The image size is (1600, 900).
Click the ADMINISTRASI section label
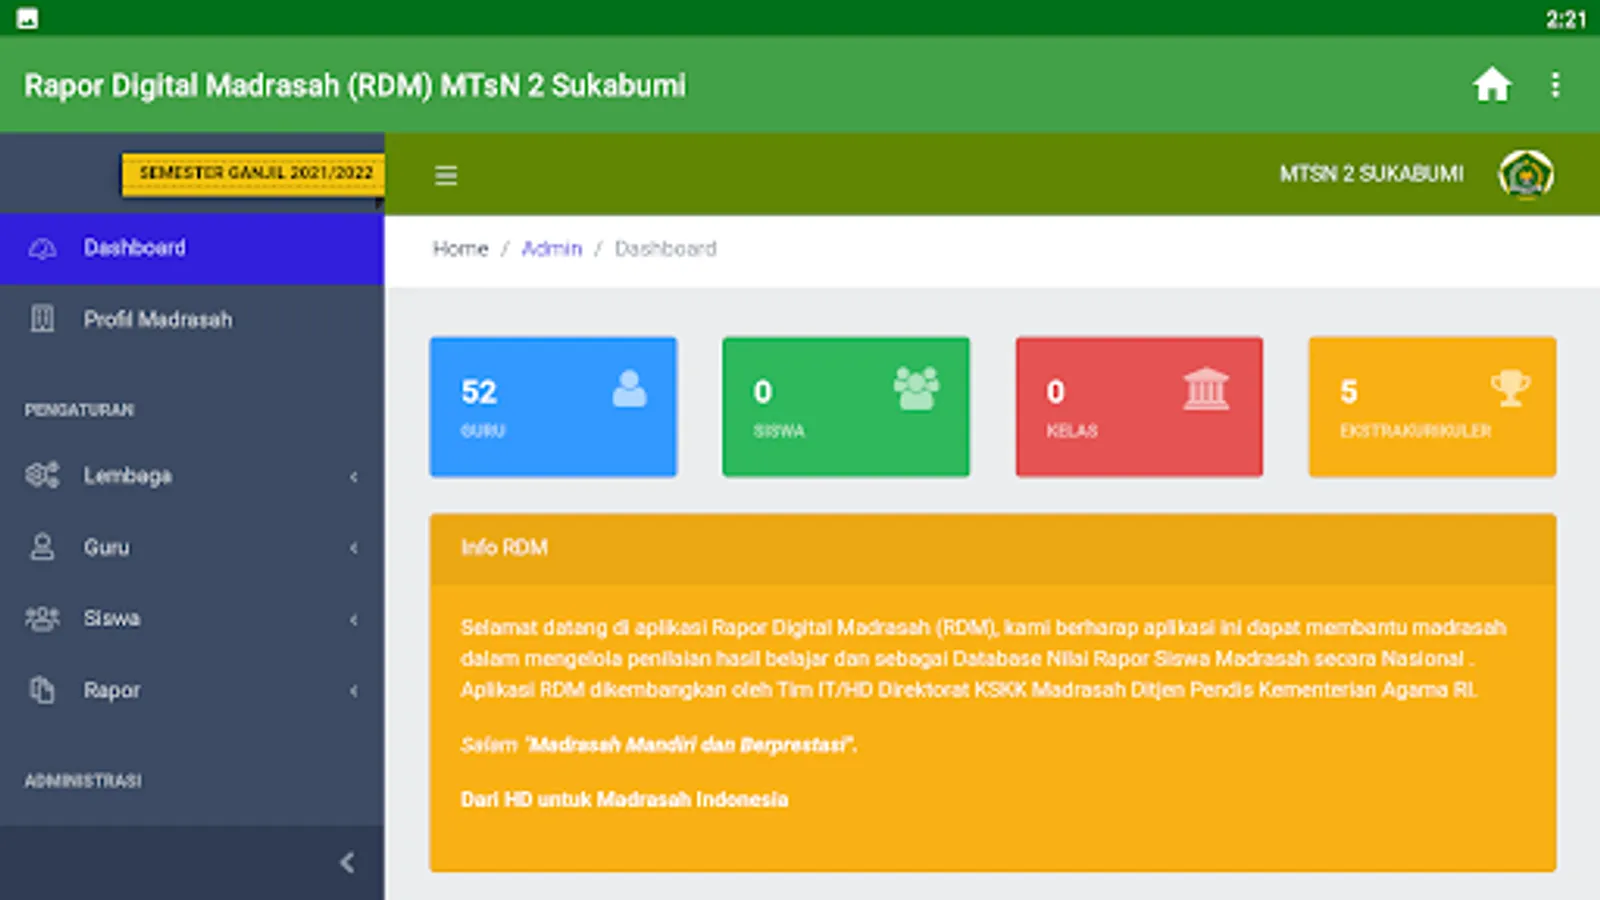pos(83,781)
